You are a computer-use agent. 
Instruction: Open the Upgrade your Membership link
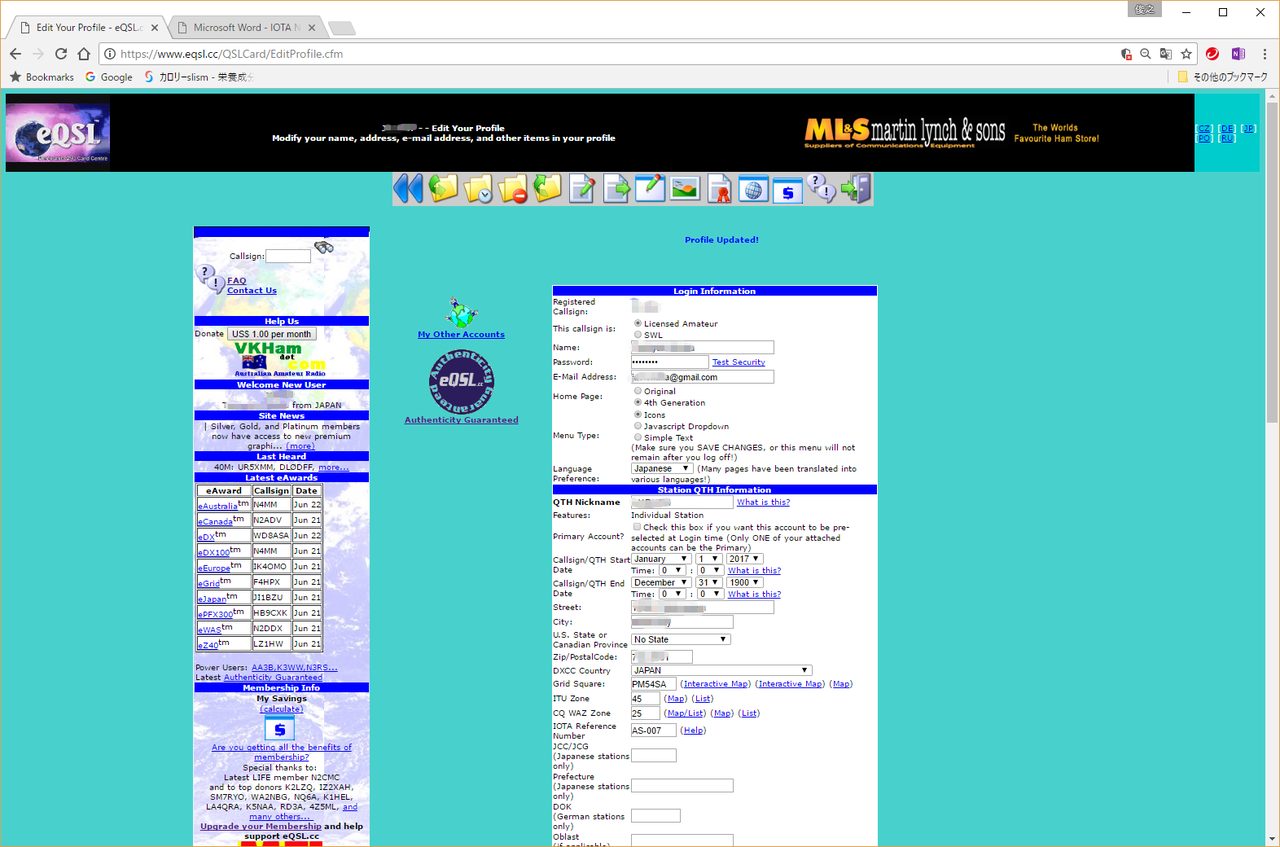coord(261,826)
